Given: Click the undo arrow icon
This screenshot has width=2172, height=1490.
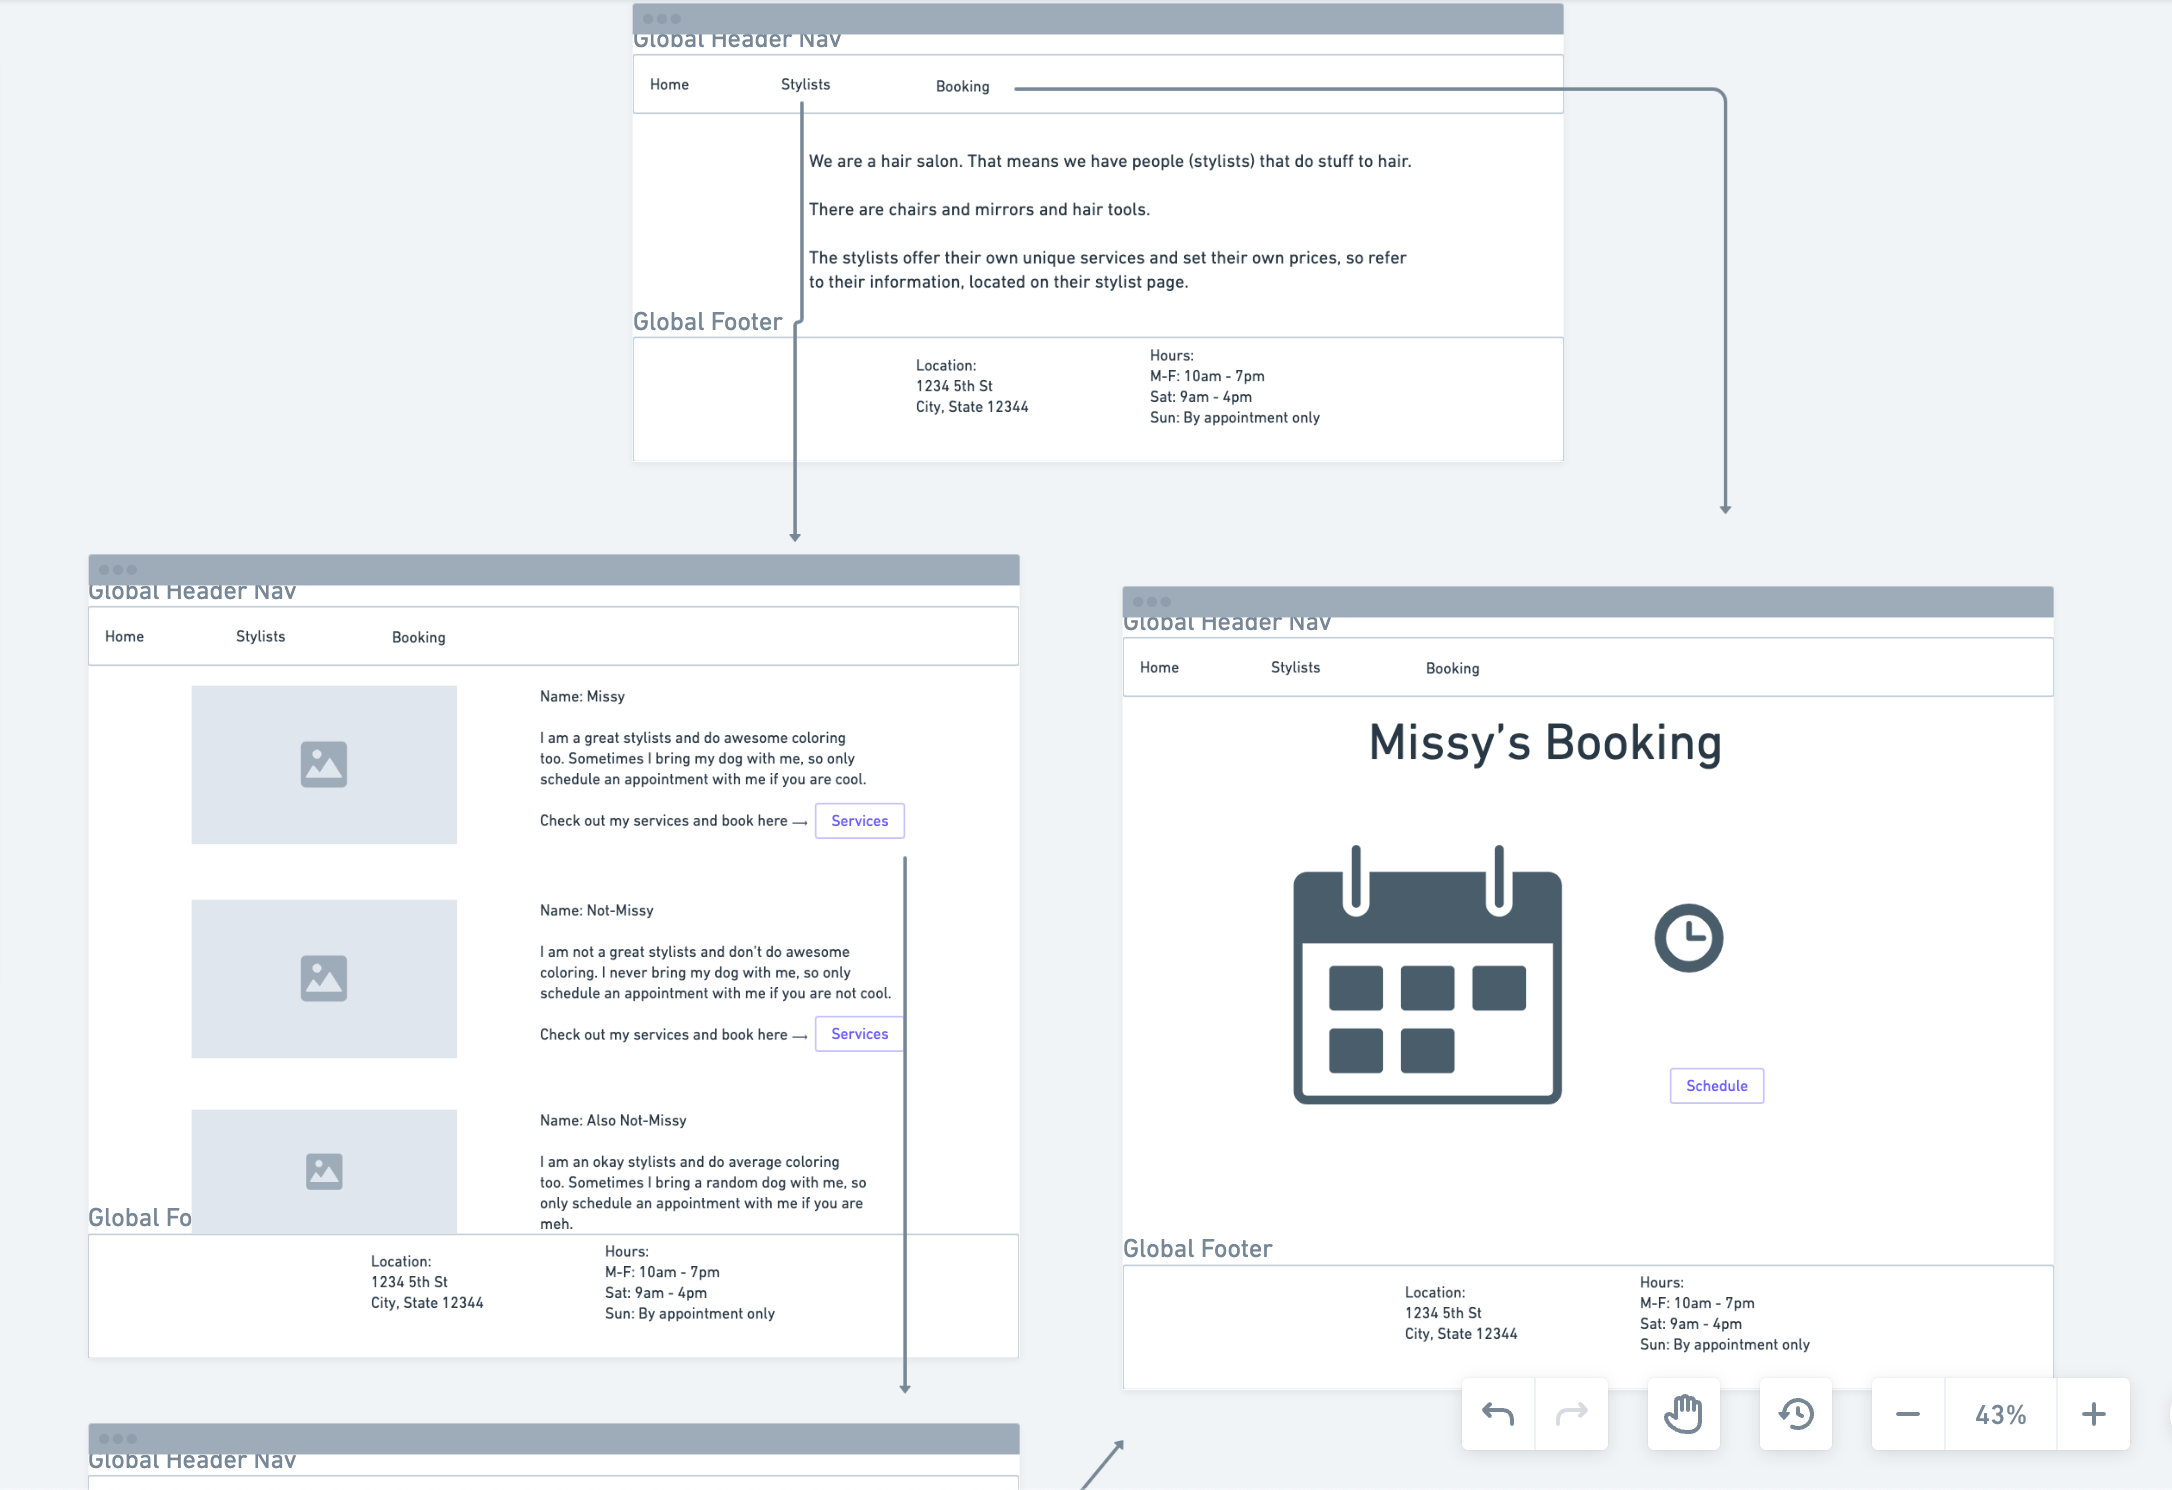Looking at the screenshot, I should click(1498, 1414).
